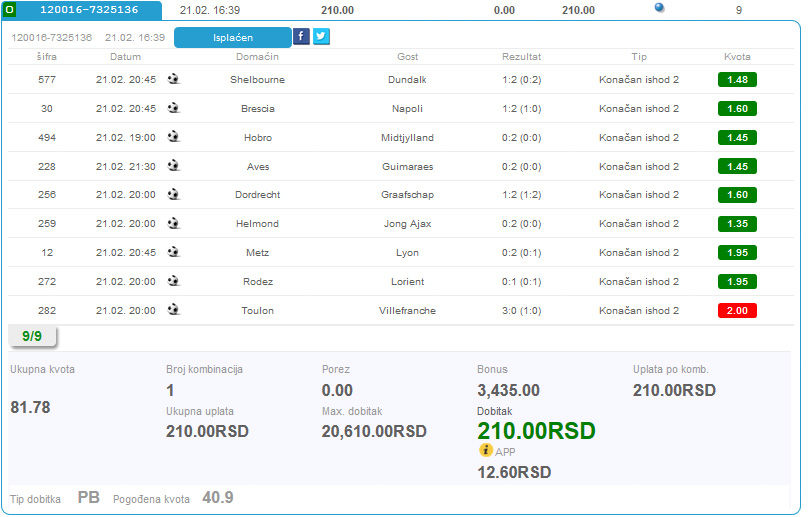
Task: Click the 1.35 odds badge for Jong Ajax
Action: click(737, 224)
